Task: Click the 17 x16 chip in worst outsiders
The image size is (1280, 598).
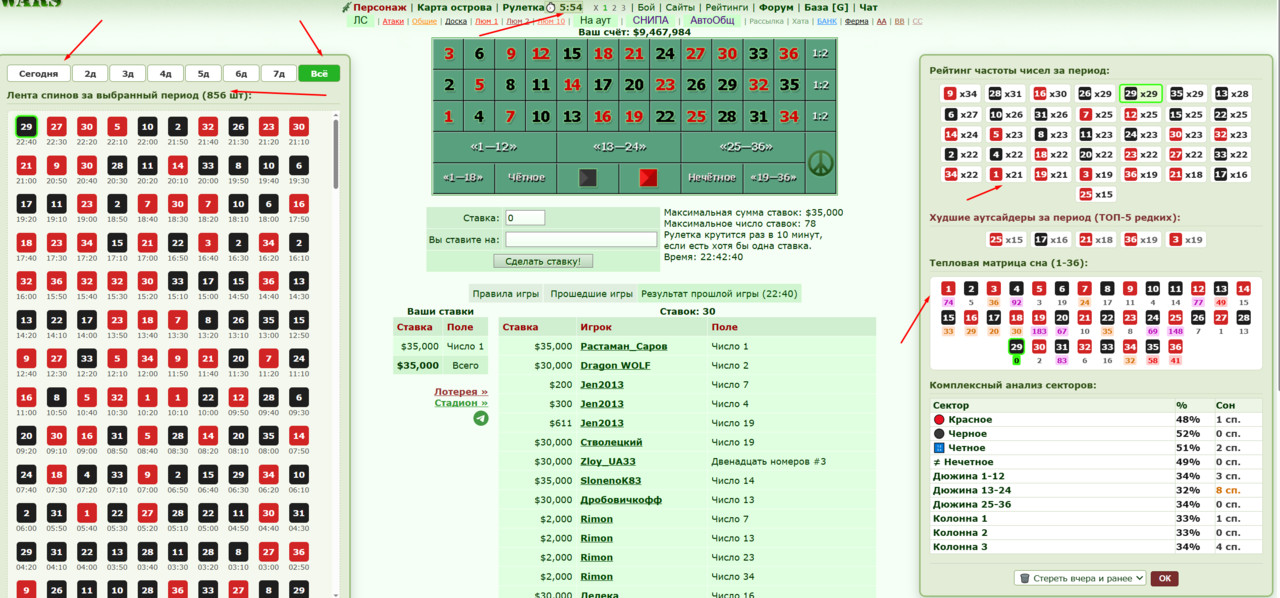Action: click(1050, 239)
